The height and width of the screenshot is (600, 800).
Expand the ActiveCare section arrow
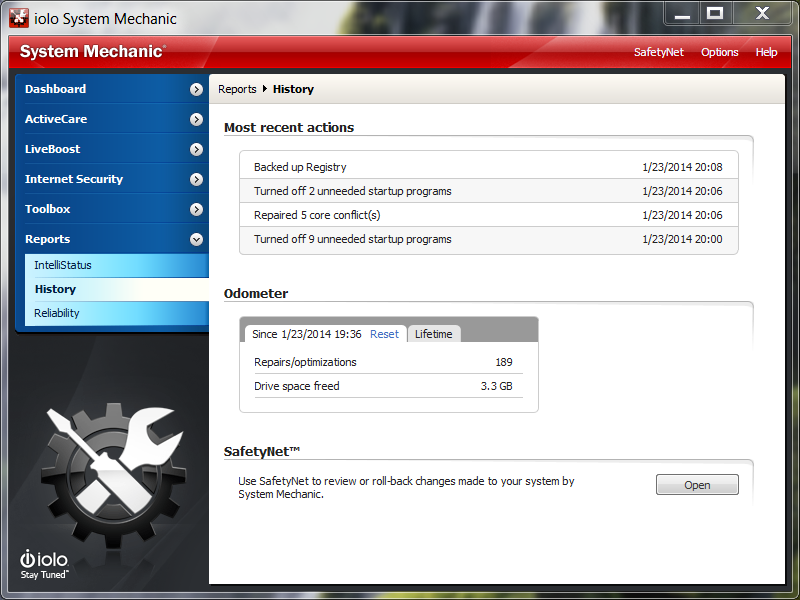tap(196, 119)
